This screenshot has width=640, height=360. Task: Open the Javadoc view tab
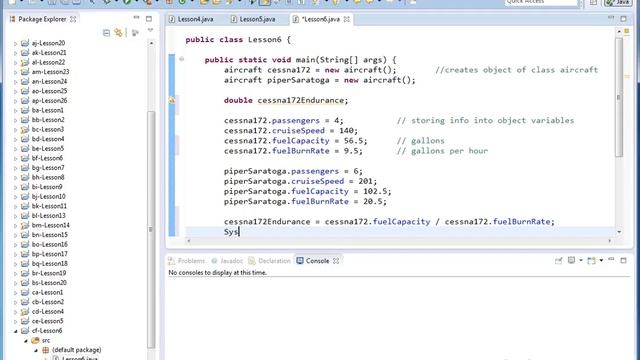click(x=227, y=261)
